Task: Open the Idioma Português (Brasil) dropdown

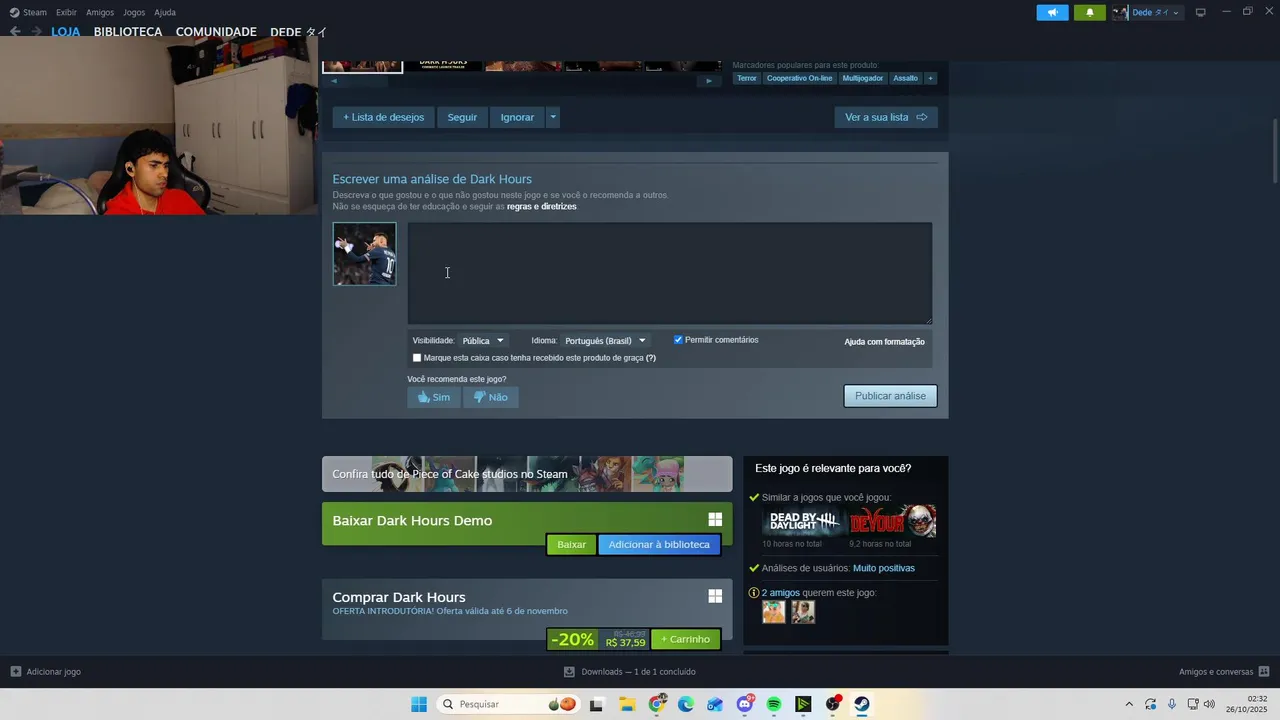Action: [x=605, y=341]
